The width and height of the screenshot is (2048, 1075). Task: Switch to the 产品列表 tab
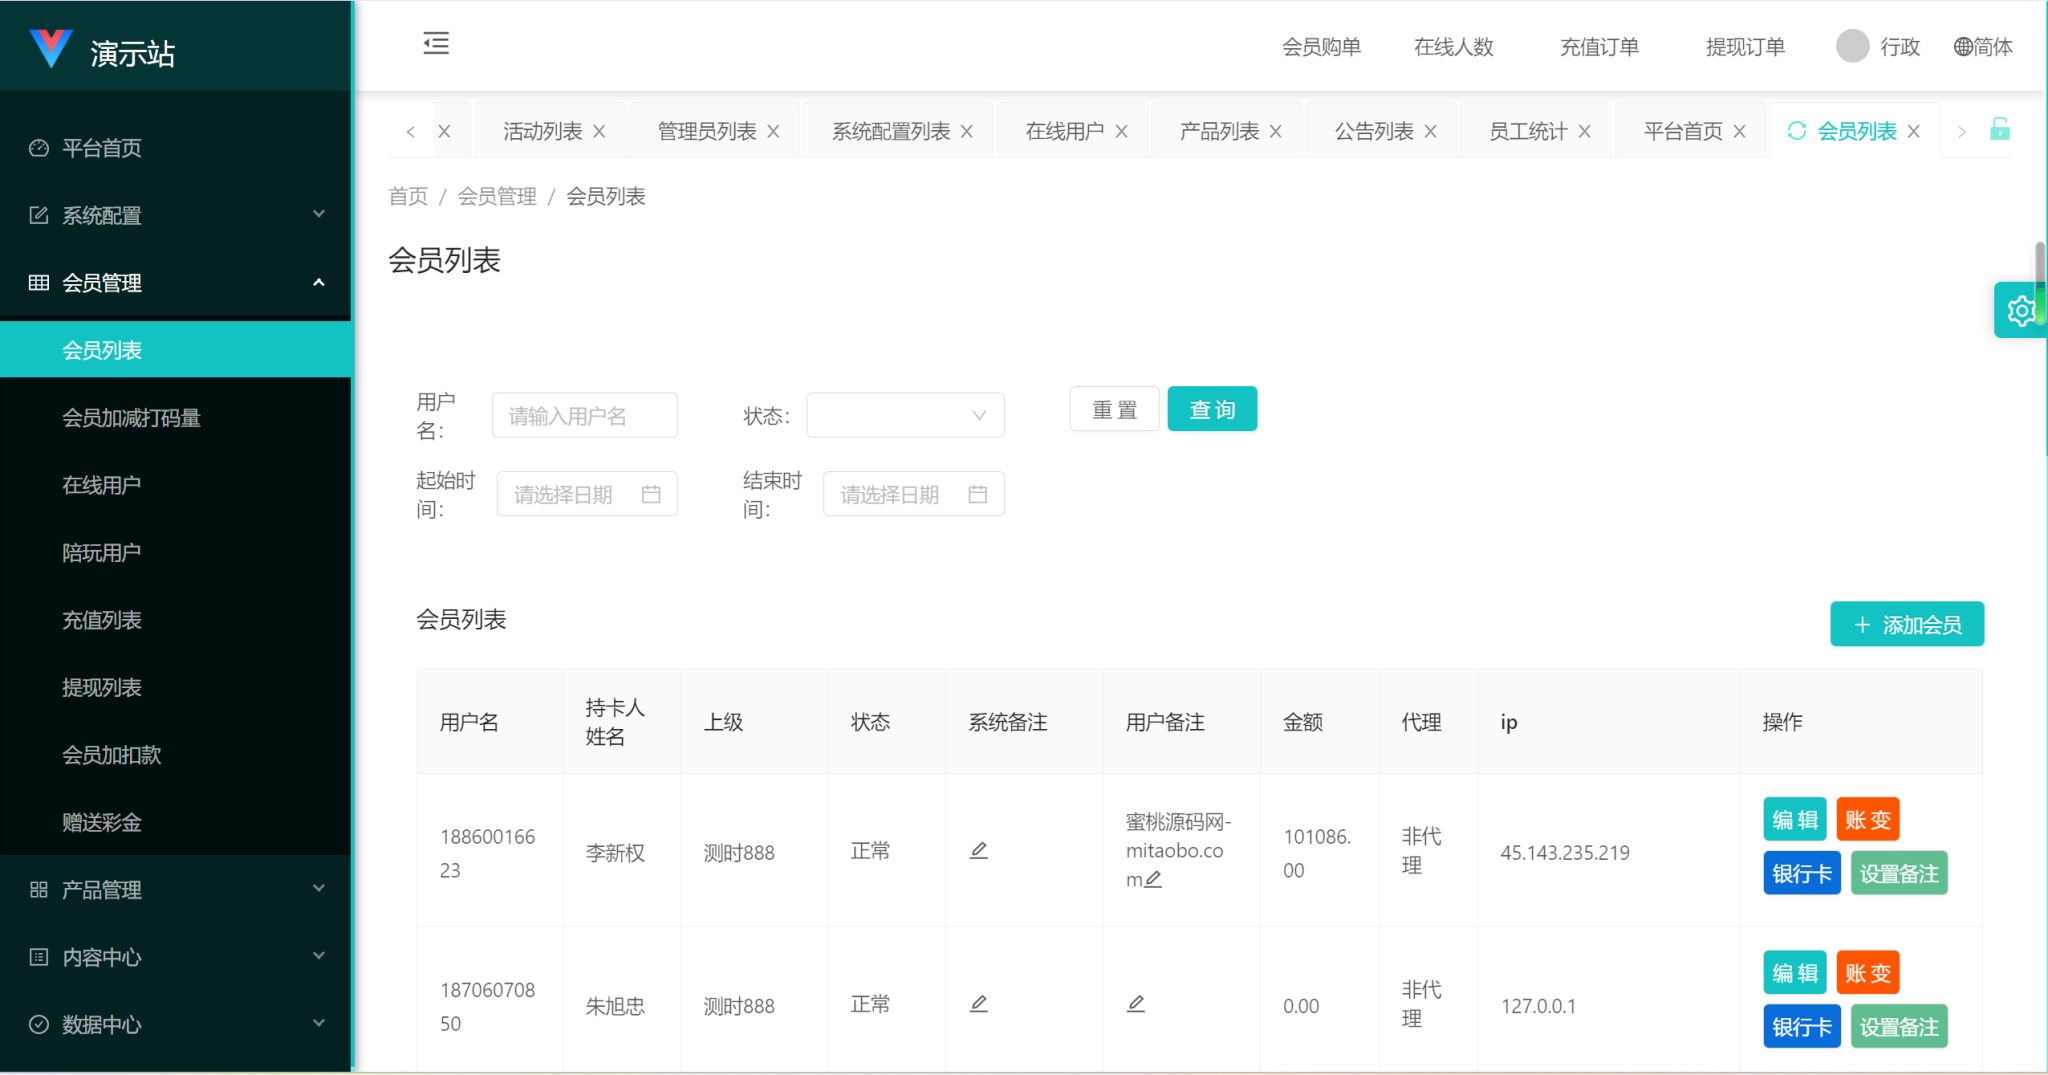click(1219, 132)
